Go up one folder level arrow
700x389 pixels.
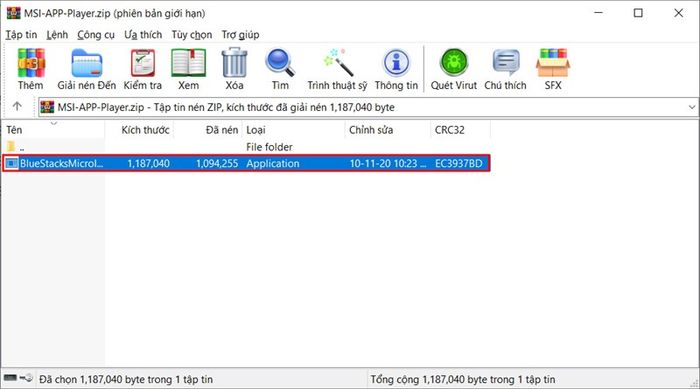[17, 106]
